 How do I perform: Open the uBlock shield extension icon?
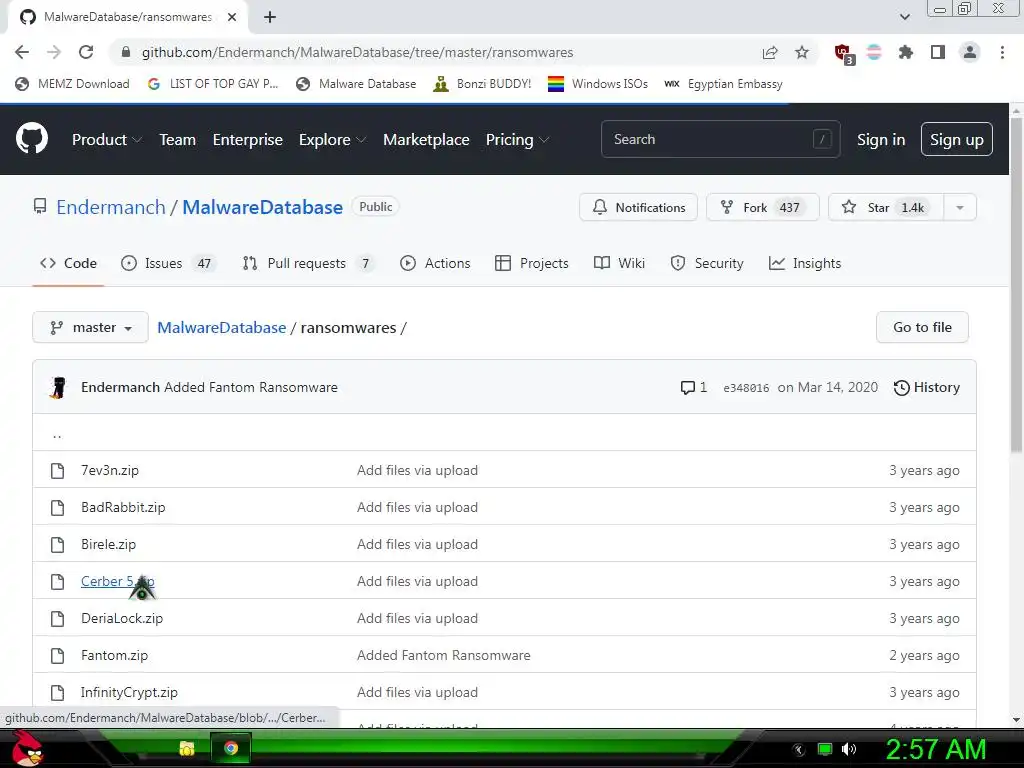tap(843, 53)
